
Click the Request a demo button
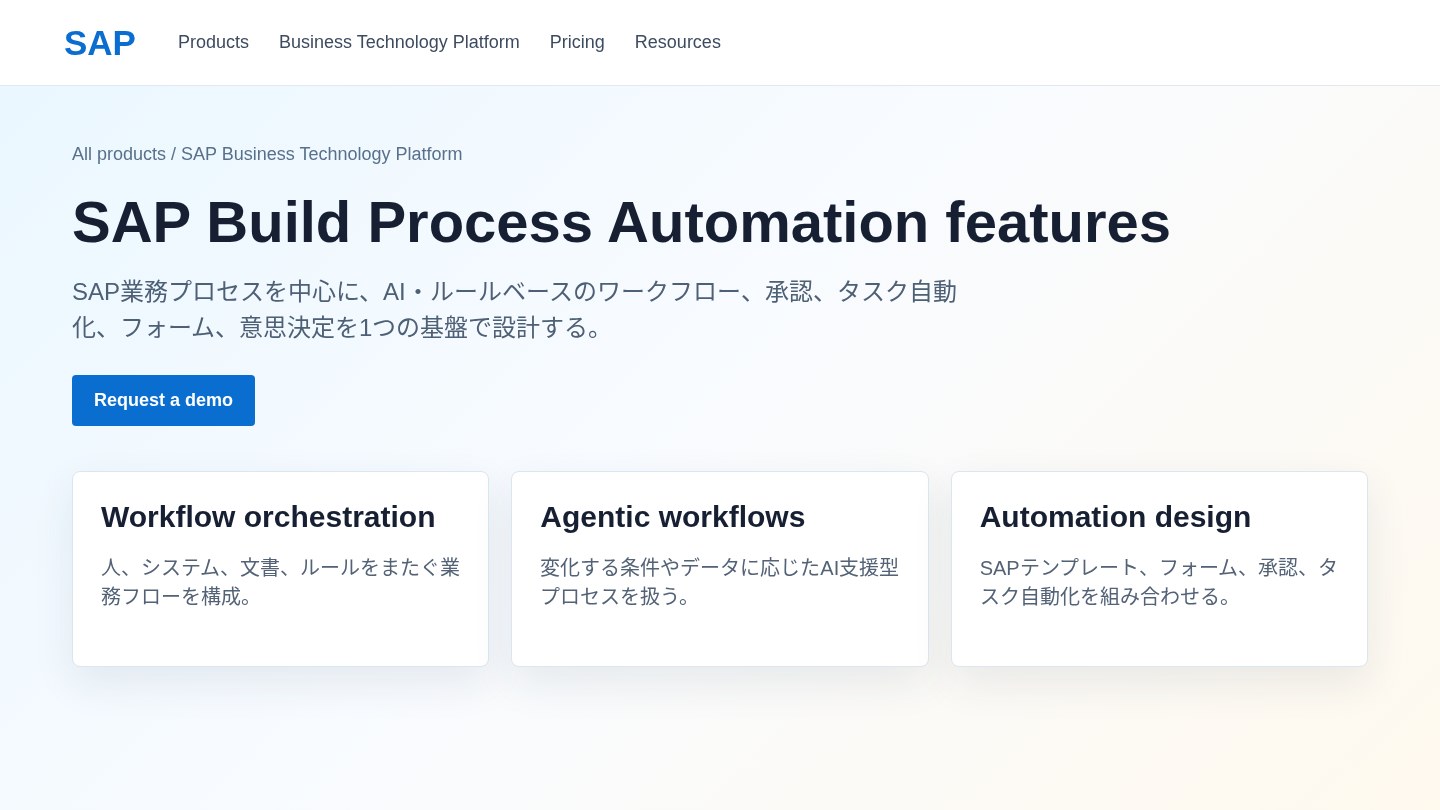click(x=163, y=400)
